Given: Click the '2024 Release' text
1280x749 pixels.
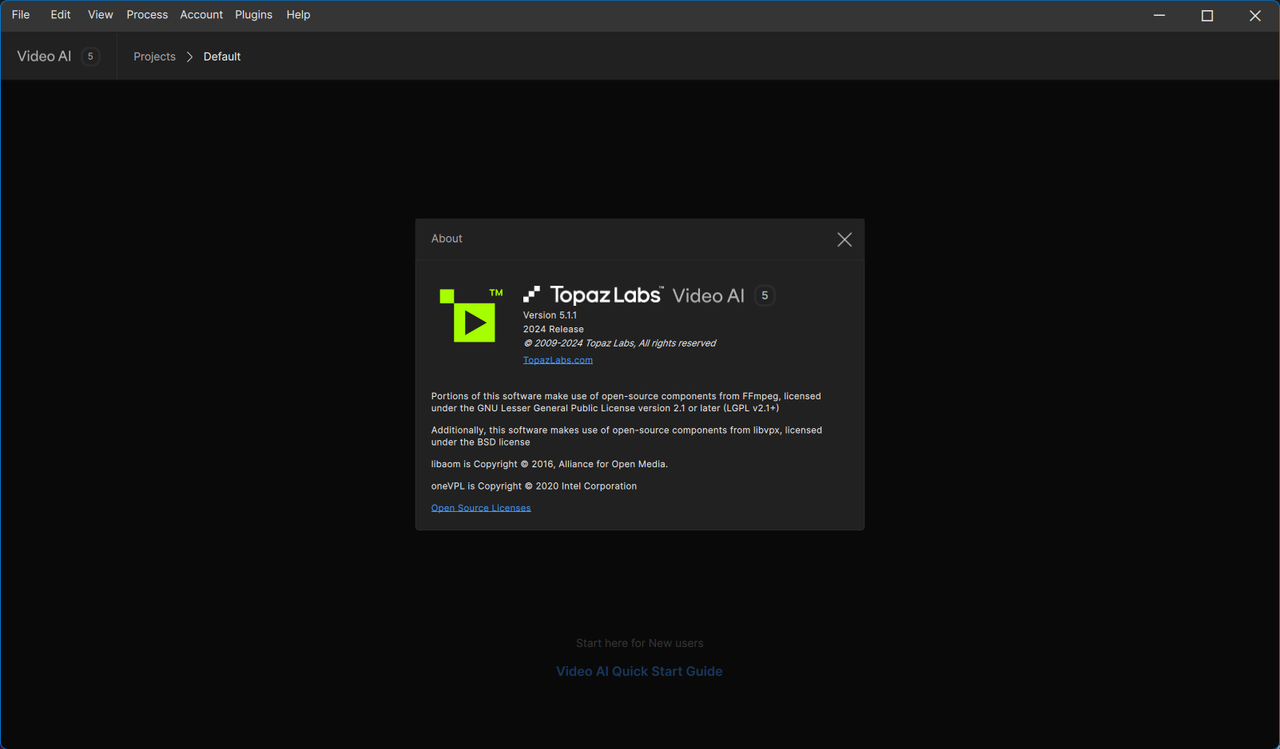Looking at the screenshot, I should coord(553,329).
